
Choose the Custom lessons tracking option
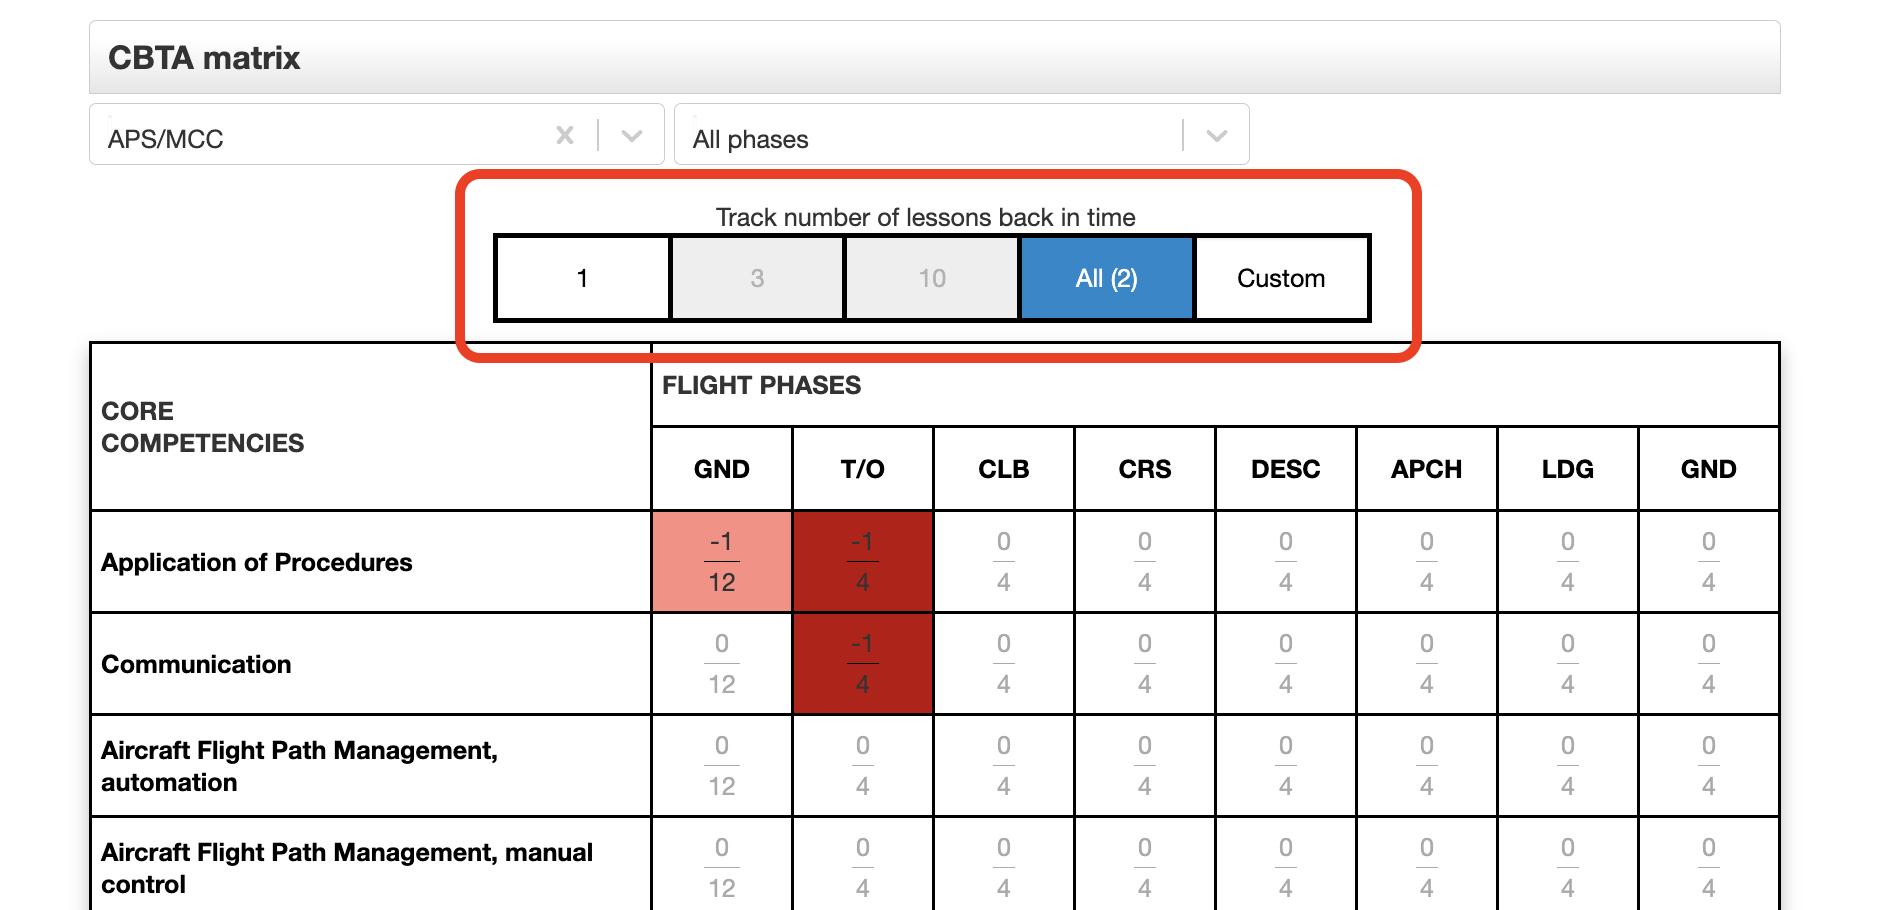1281,278
